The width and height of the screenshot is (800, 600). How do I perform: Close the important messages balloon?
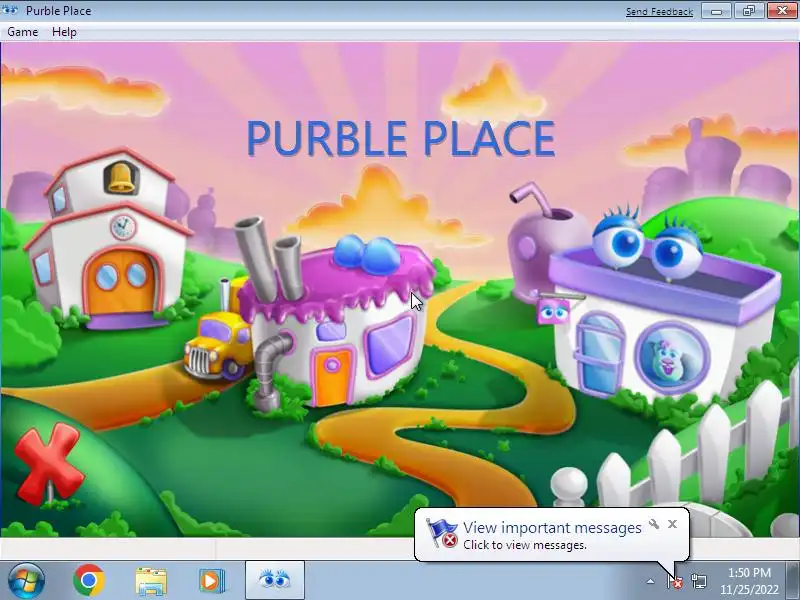672,524
